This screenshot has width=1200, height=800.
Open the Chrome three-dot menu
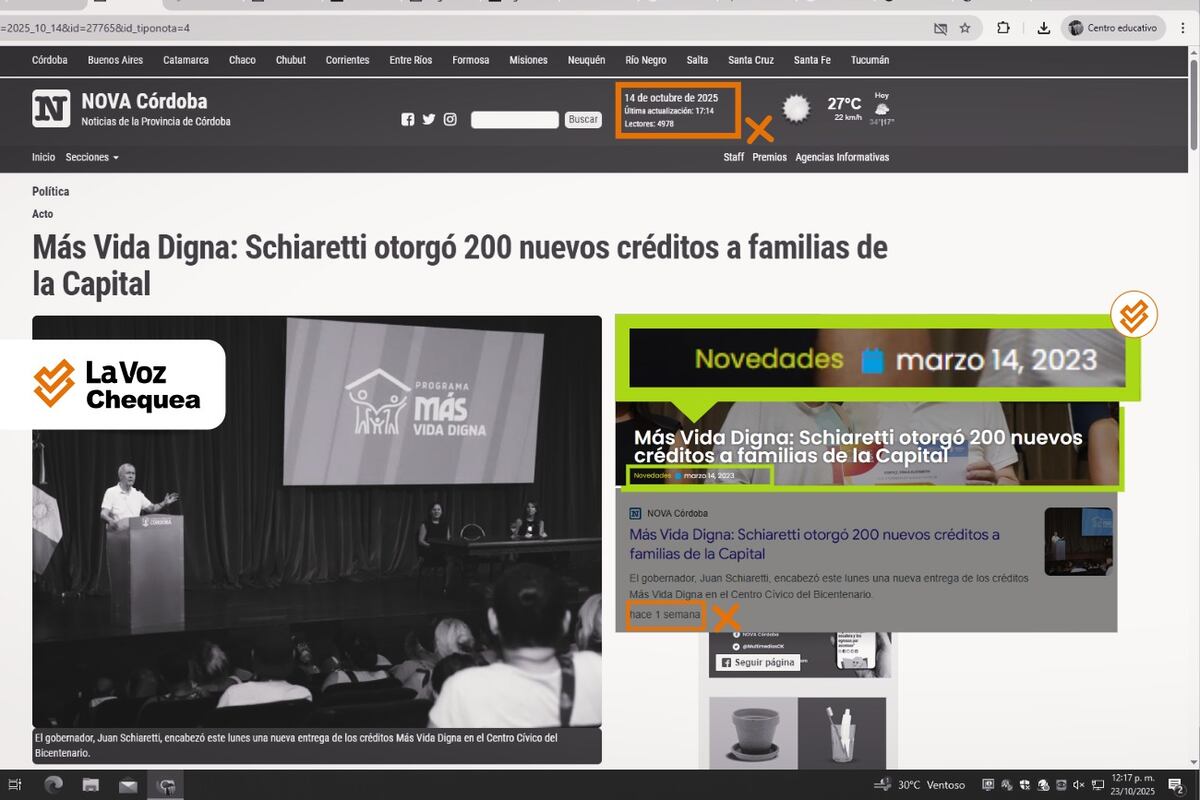click(1181, 28)
